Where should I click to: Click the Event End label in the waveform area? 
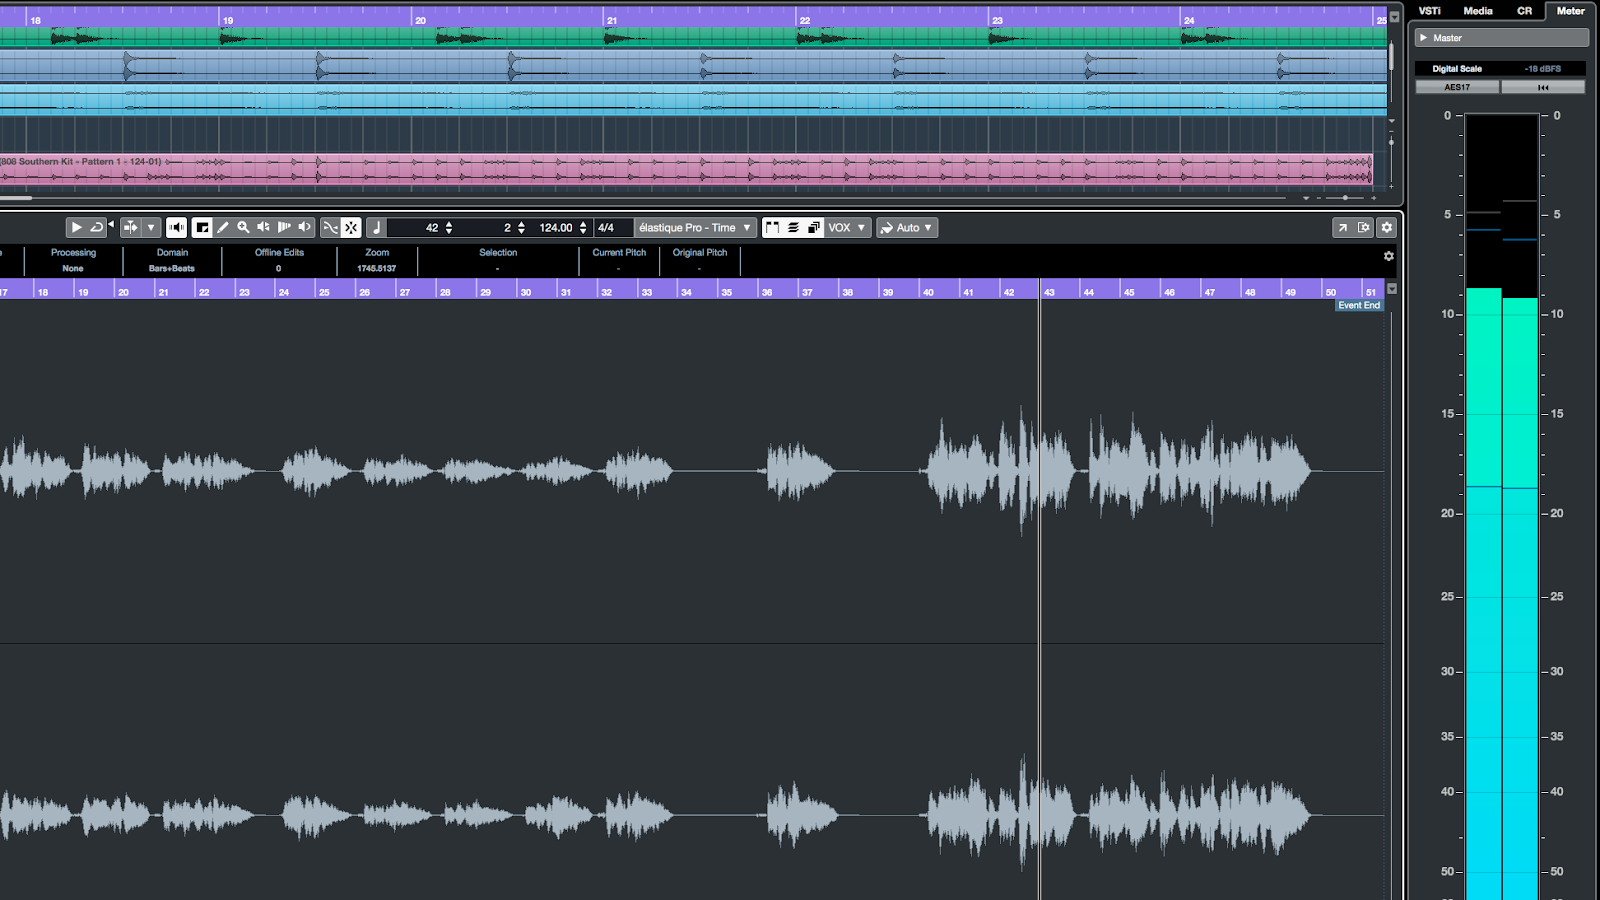click(1359, 305)
